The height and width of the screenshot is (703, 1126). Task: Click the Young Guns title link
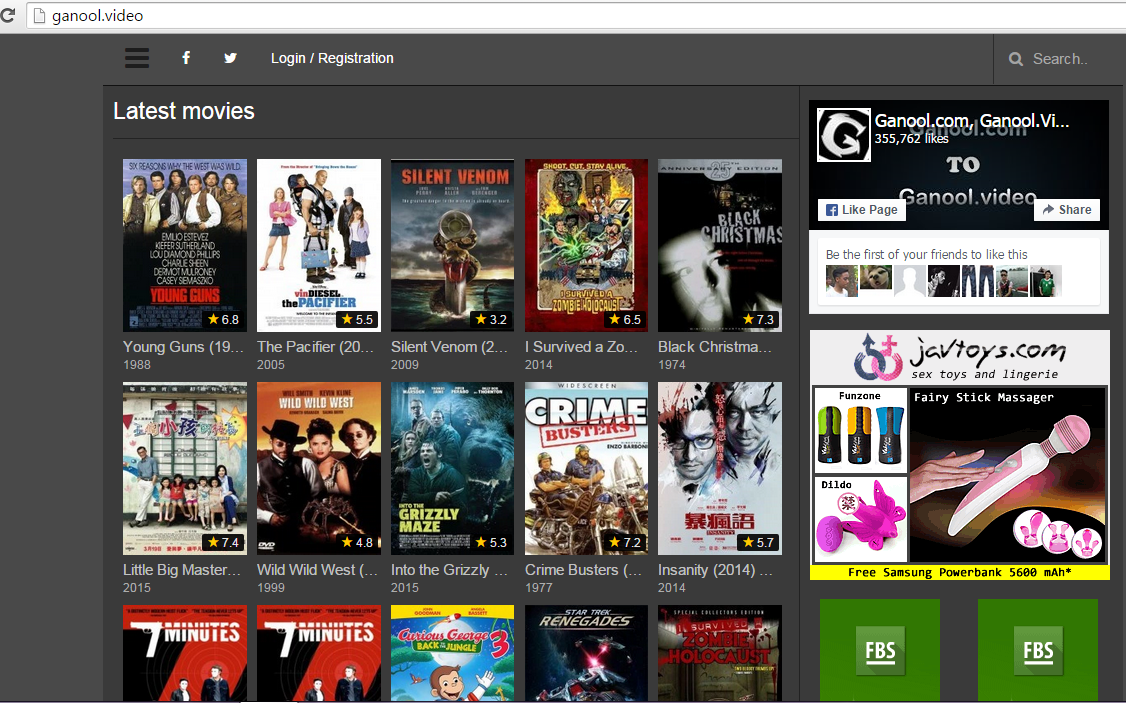pos(183,347)
